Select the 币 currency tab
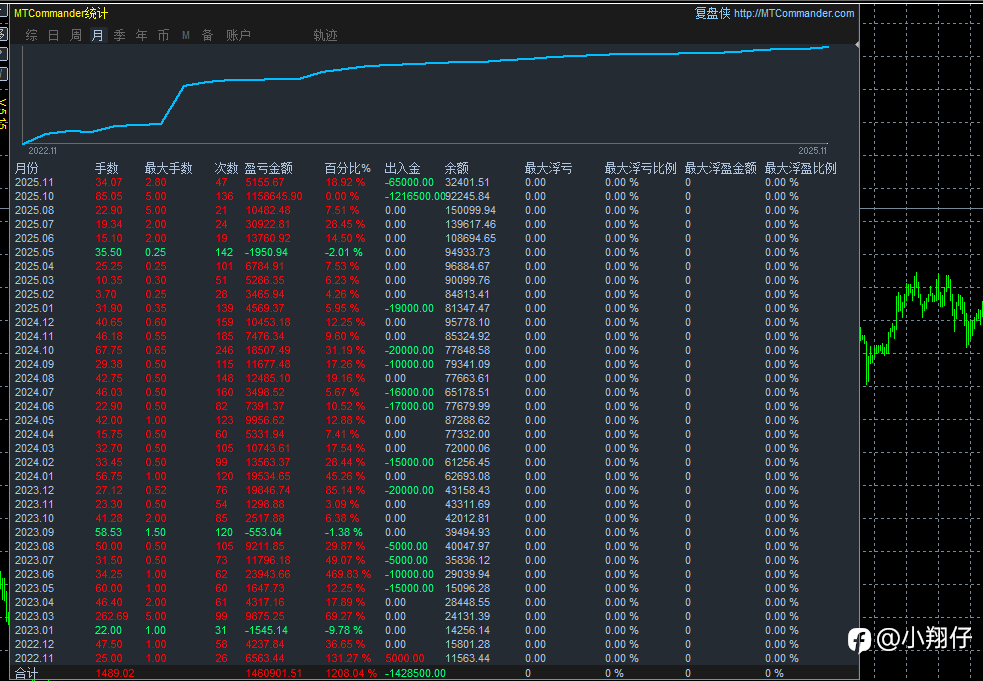This screenshot has width=983, height=681. (x=163, y=35)
